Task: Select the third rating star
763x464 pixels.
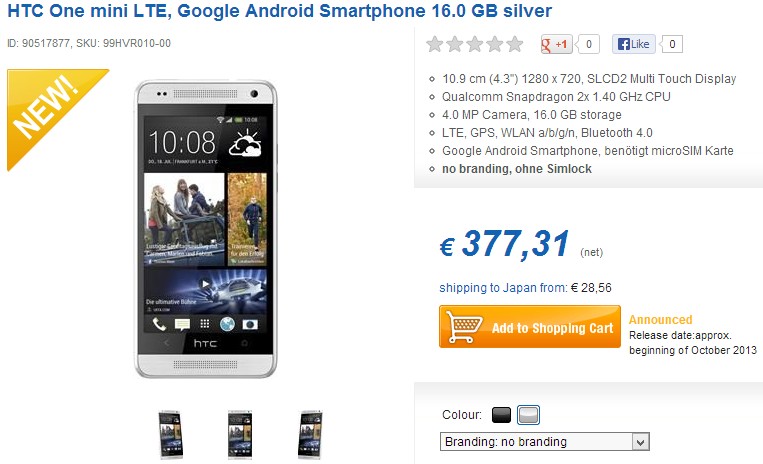Action: point(474,44)
